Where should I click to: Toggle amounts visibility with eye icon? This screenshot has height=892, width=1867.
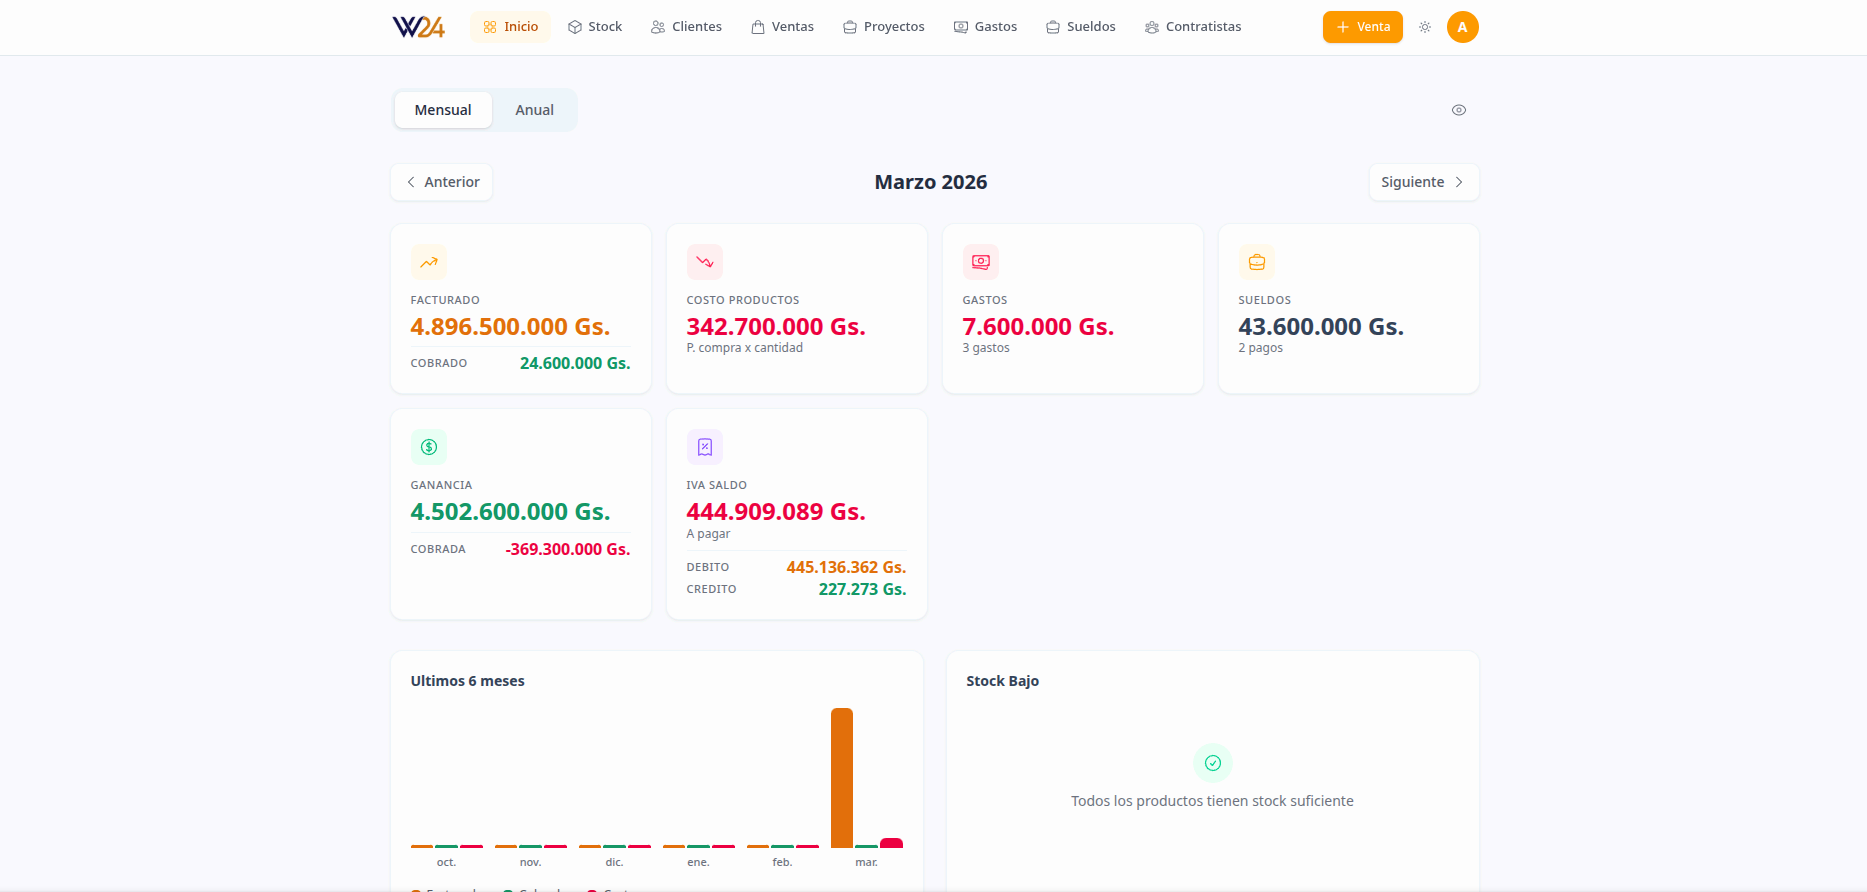[x=1459, y=110]
